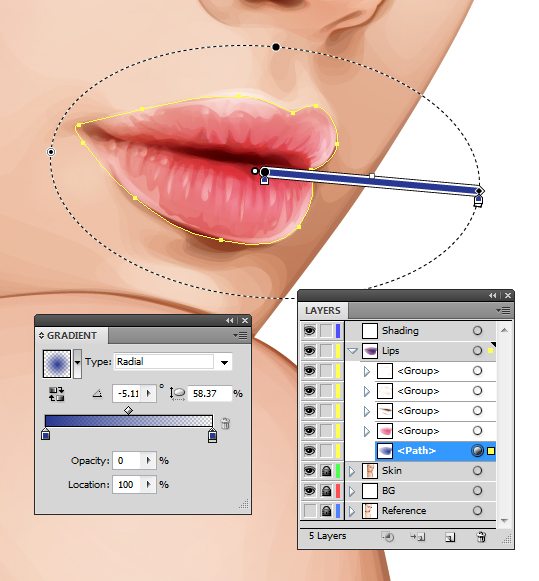The image size is (539, 581).
Task: Select the Skin layer name
Action: click(x=392, y=471)
